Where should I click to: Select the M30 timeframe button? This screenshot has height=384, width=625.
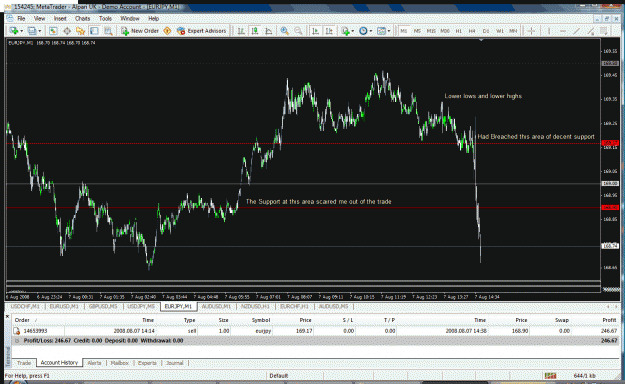[x=445, y=31]
